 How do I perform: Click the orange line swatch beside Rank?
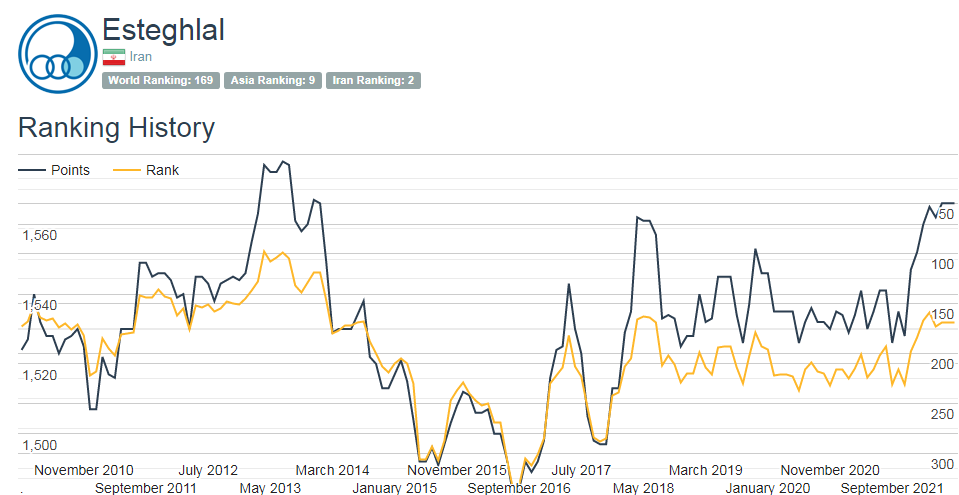[x=126, y=170]
